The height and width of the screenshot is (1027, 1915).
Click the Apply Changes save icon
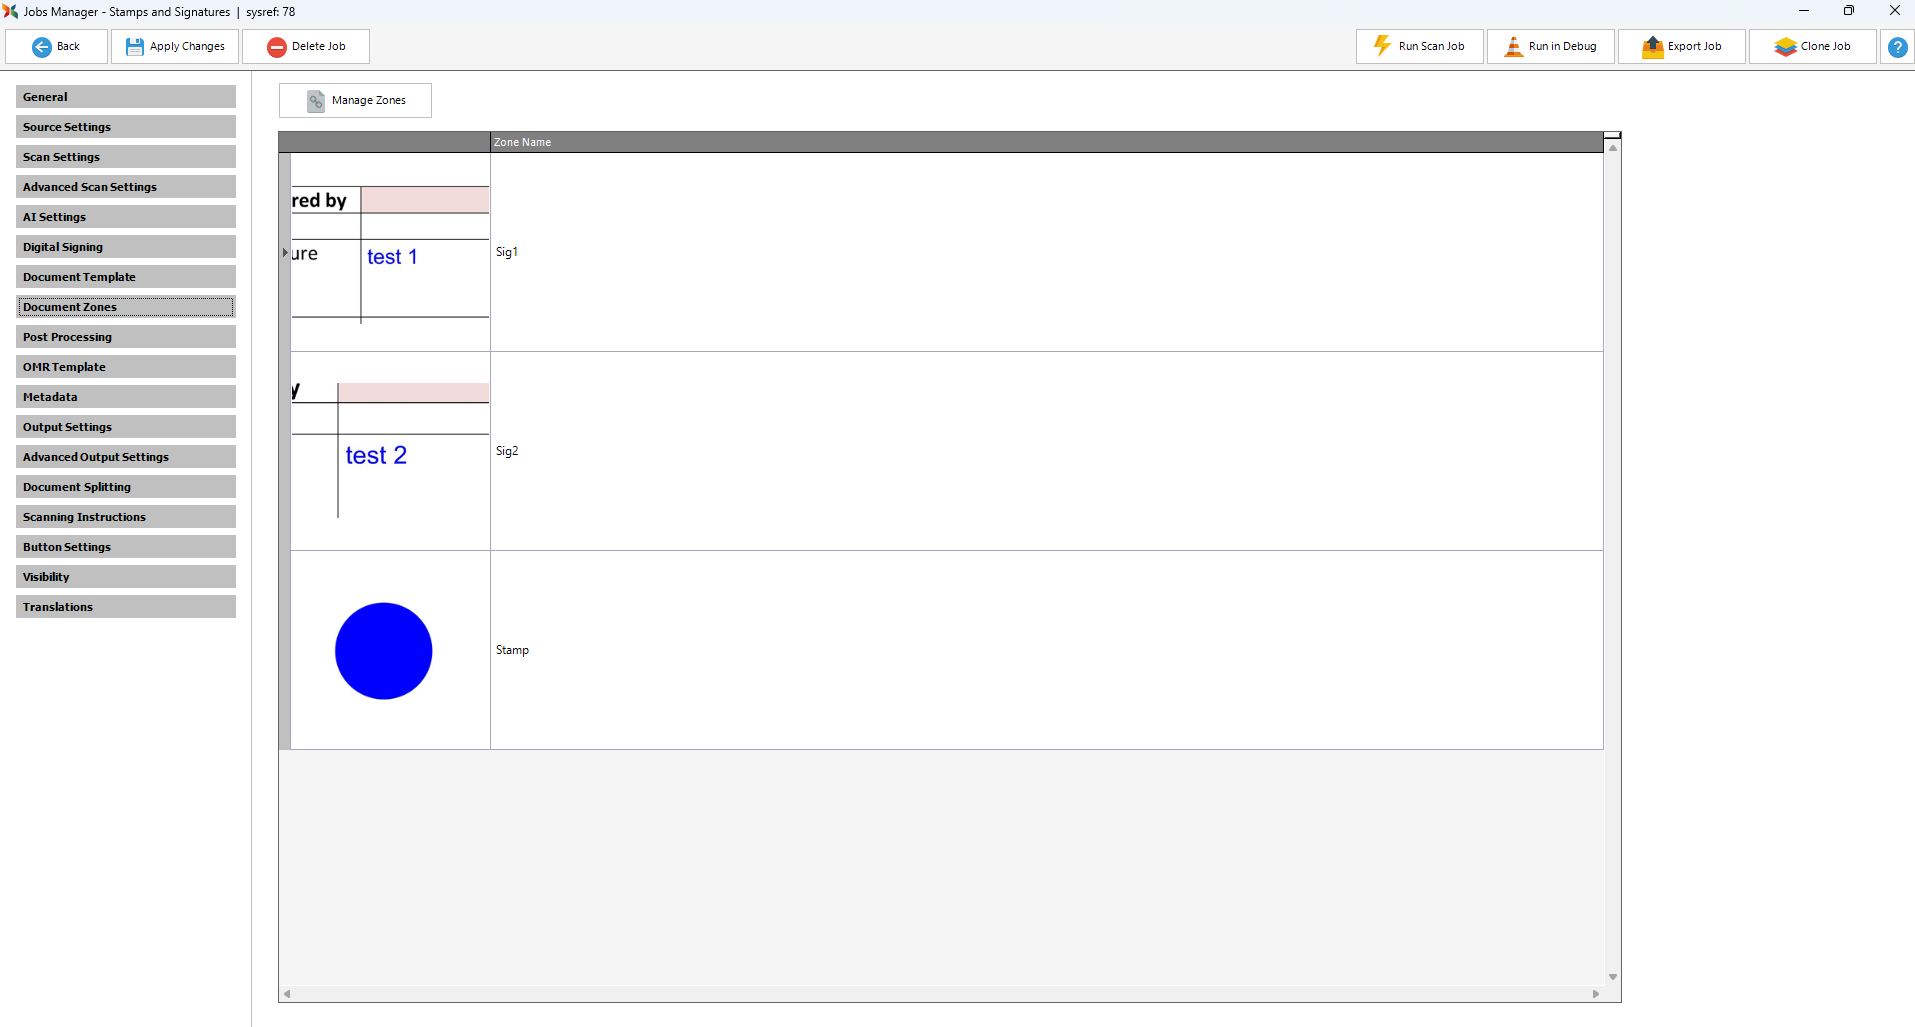click(135, 47)
